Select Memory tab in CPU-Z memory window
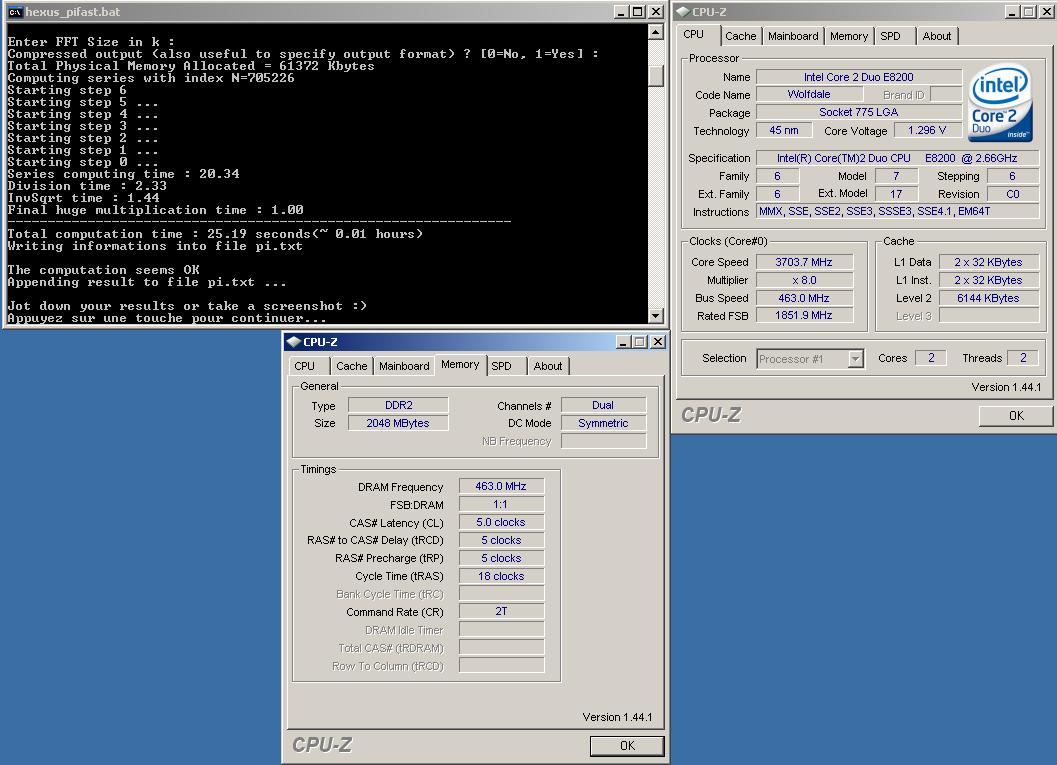This screenshot has height=765, width=1057. click(460, 365)
